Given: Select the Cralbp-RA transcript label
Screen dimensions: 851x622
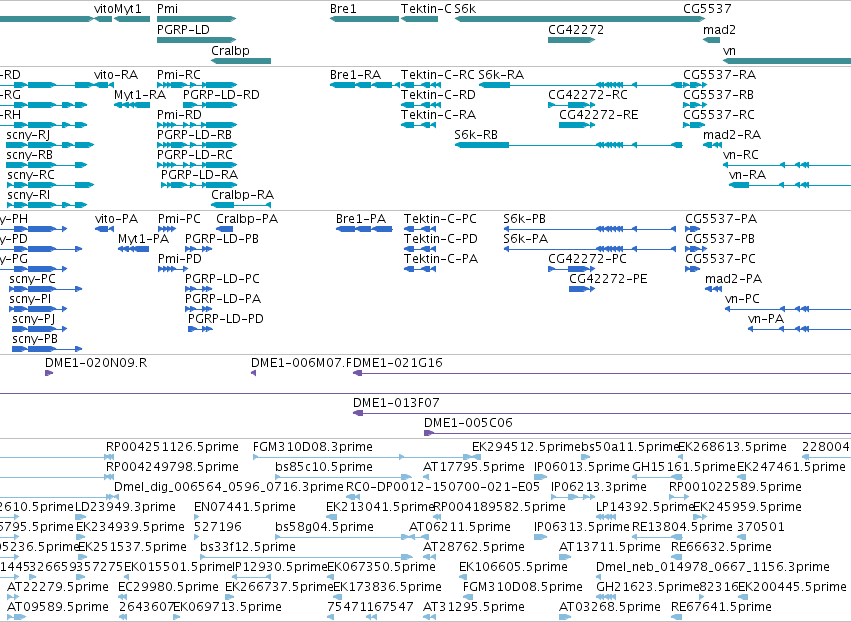Looking at the screenshot, I should (x=242, y=195).
